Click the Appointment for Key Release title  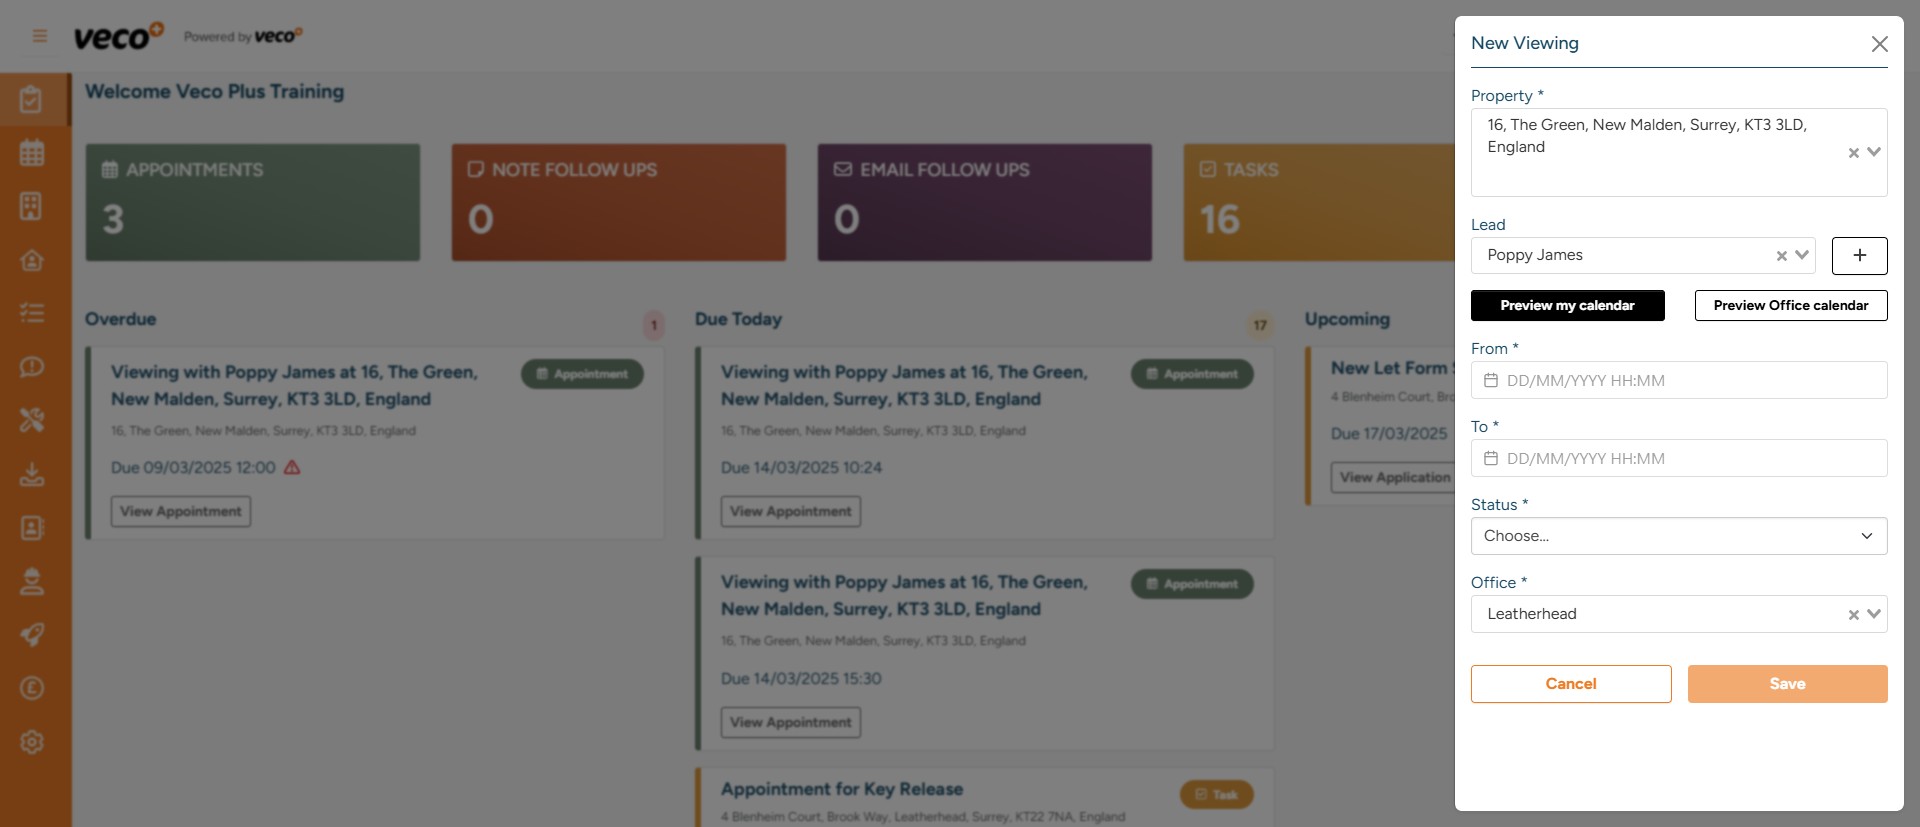842,789
